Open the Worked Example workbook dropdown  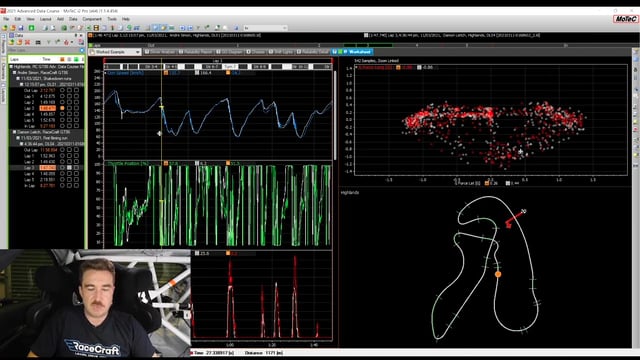[138, 52]
